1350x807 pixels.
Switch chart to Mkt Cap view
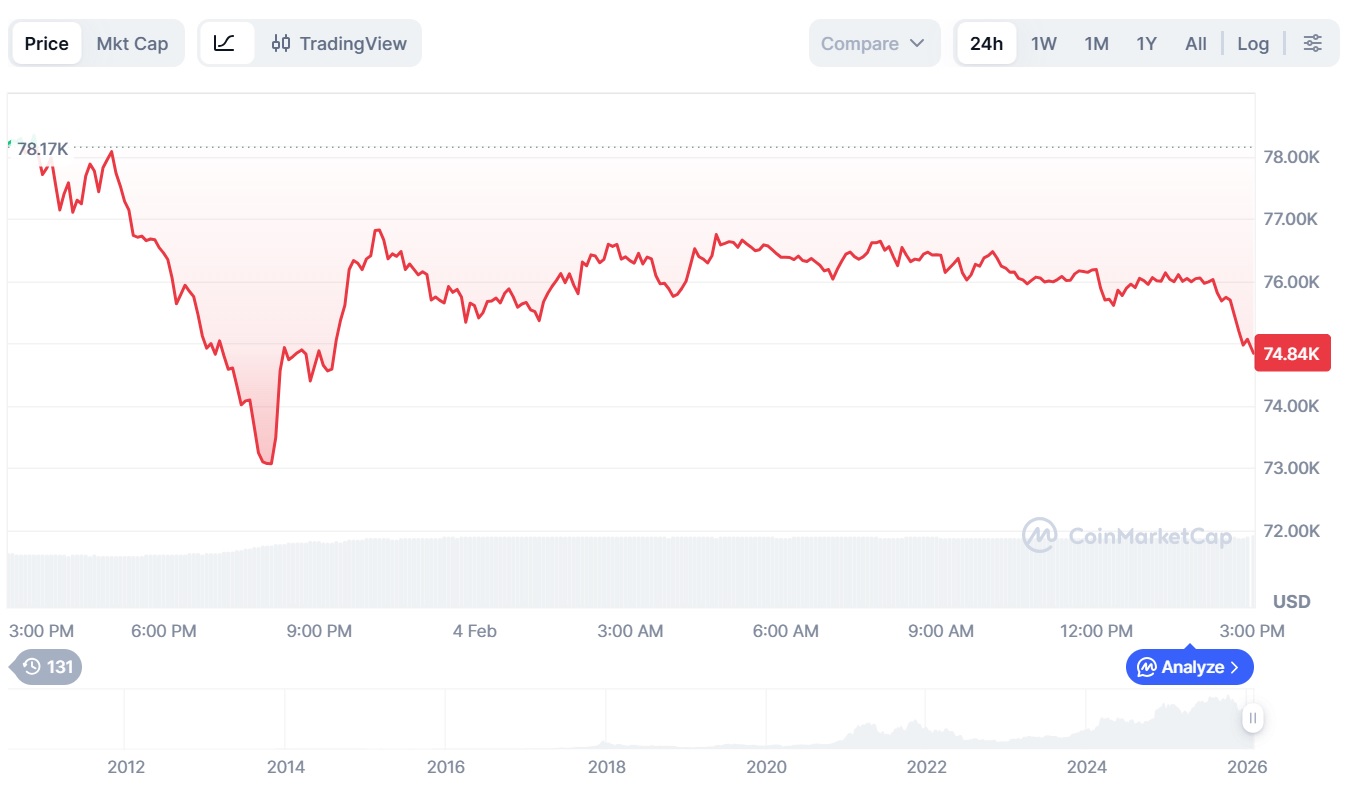(132, 43)
